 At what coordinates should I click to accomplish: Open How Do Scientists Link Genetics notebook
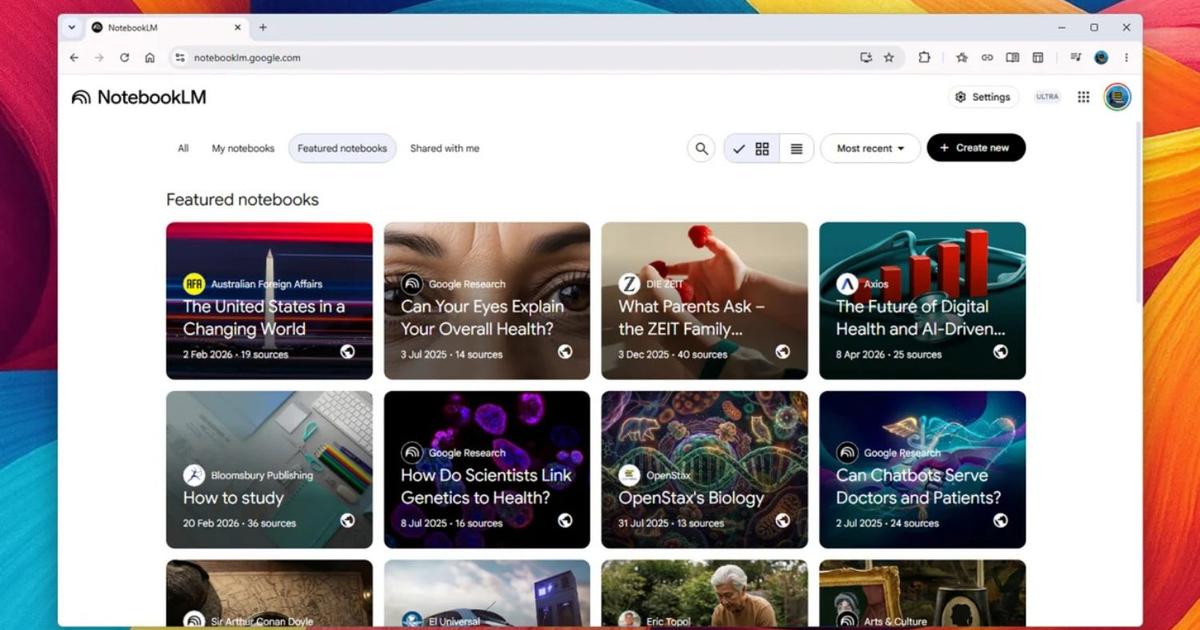tap(487, 469)
